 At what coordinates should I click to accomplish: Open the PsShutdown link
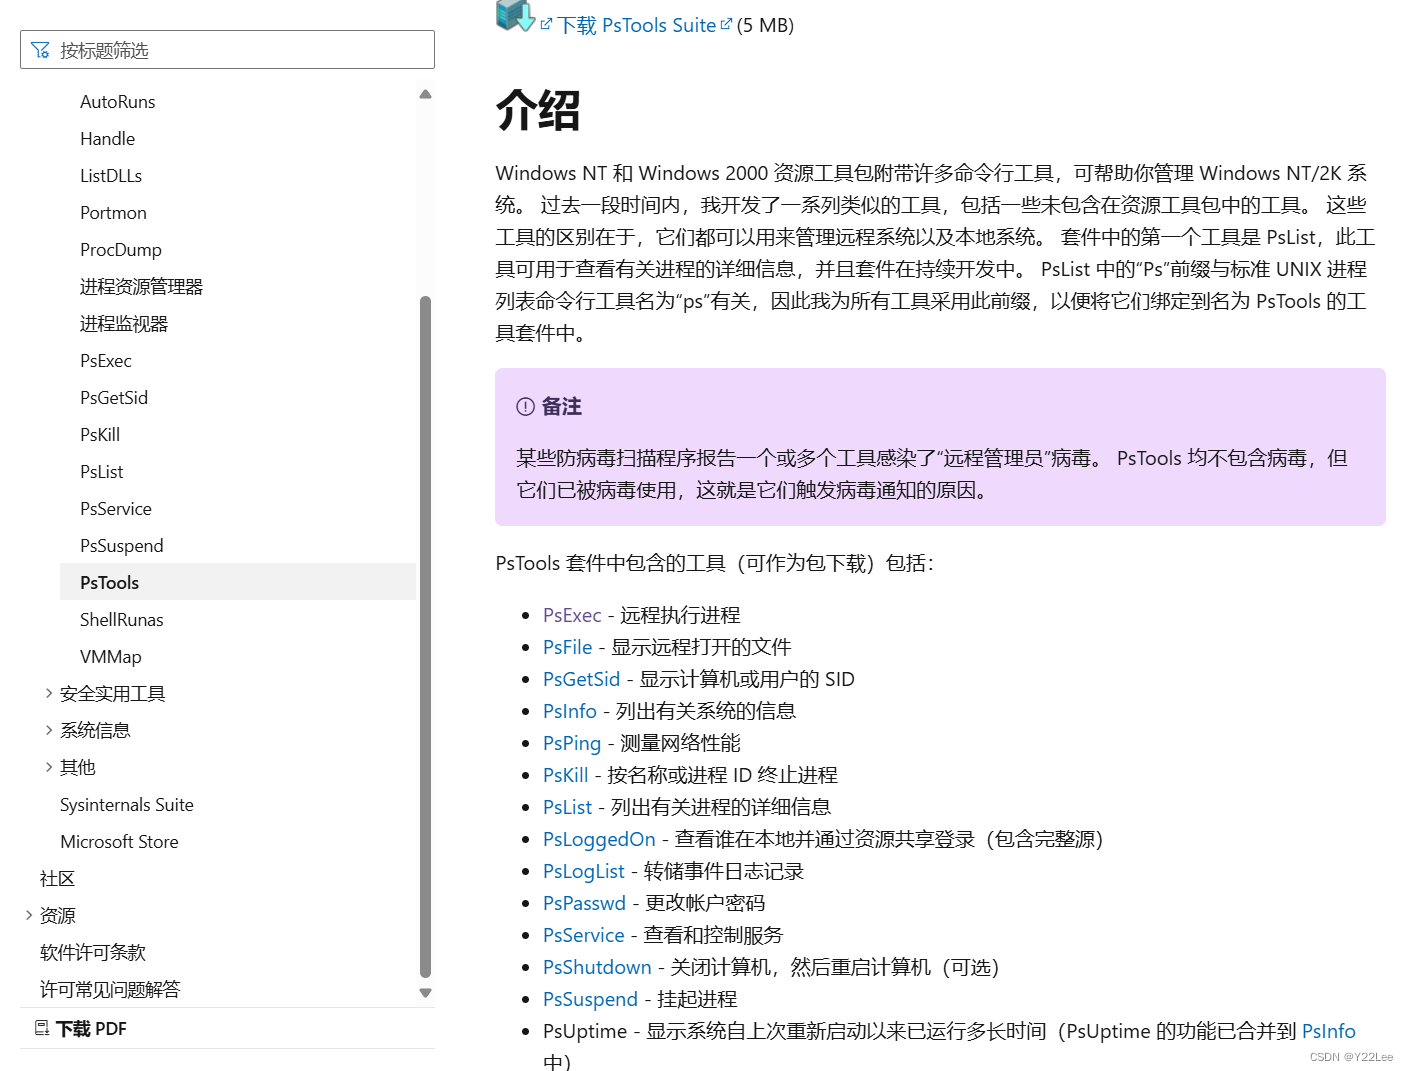point(597,967)
